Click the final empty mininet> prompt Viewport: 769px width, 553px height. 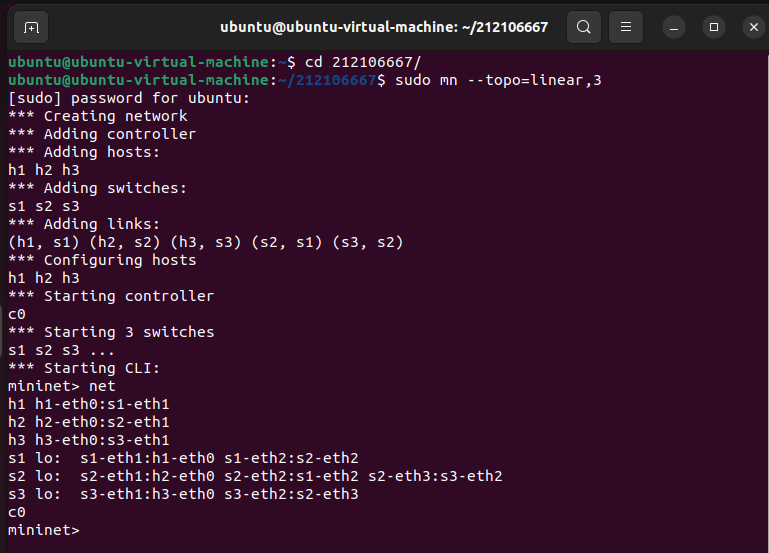click(43, 530)
